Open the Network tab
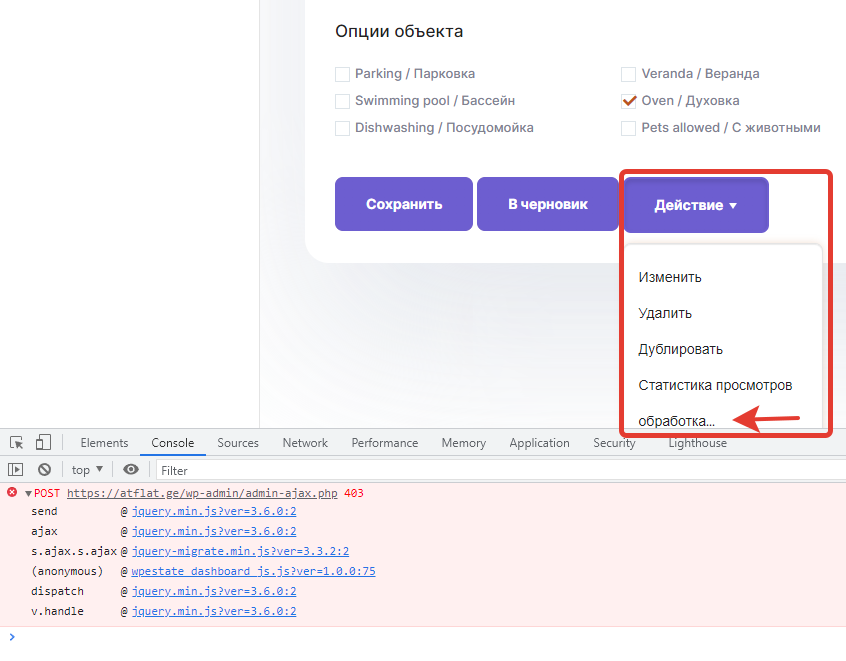The image size is (846, 661). 305,443
